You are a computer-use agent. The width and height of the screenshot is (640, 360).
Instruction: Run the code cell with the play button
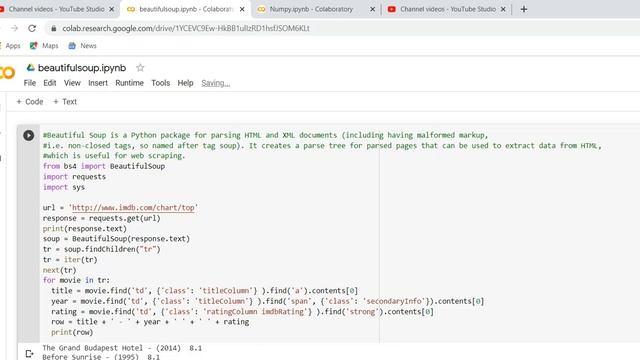(x=29, y=135)
